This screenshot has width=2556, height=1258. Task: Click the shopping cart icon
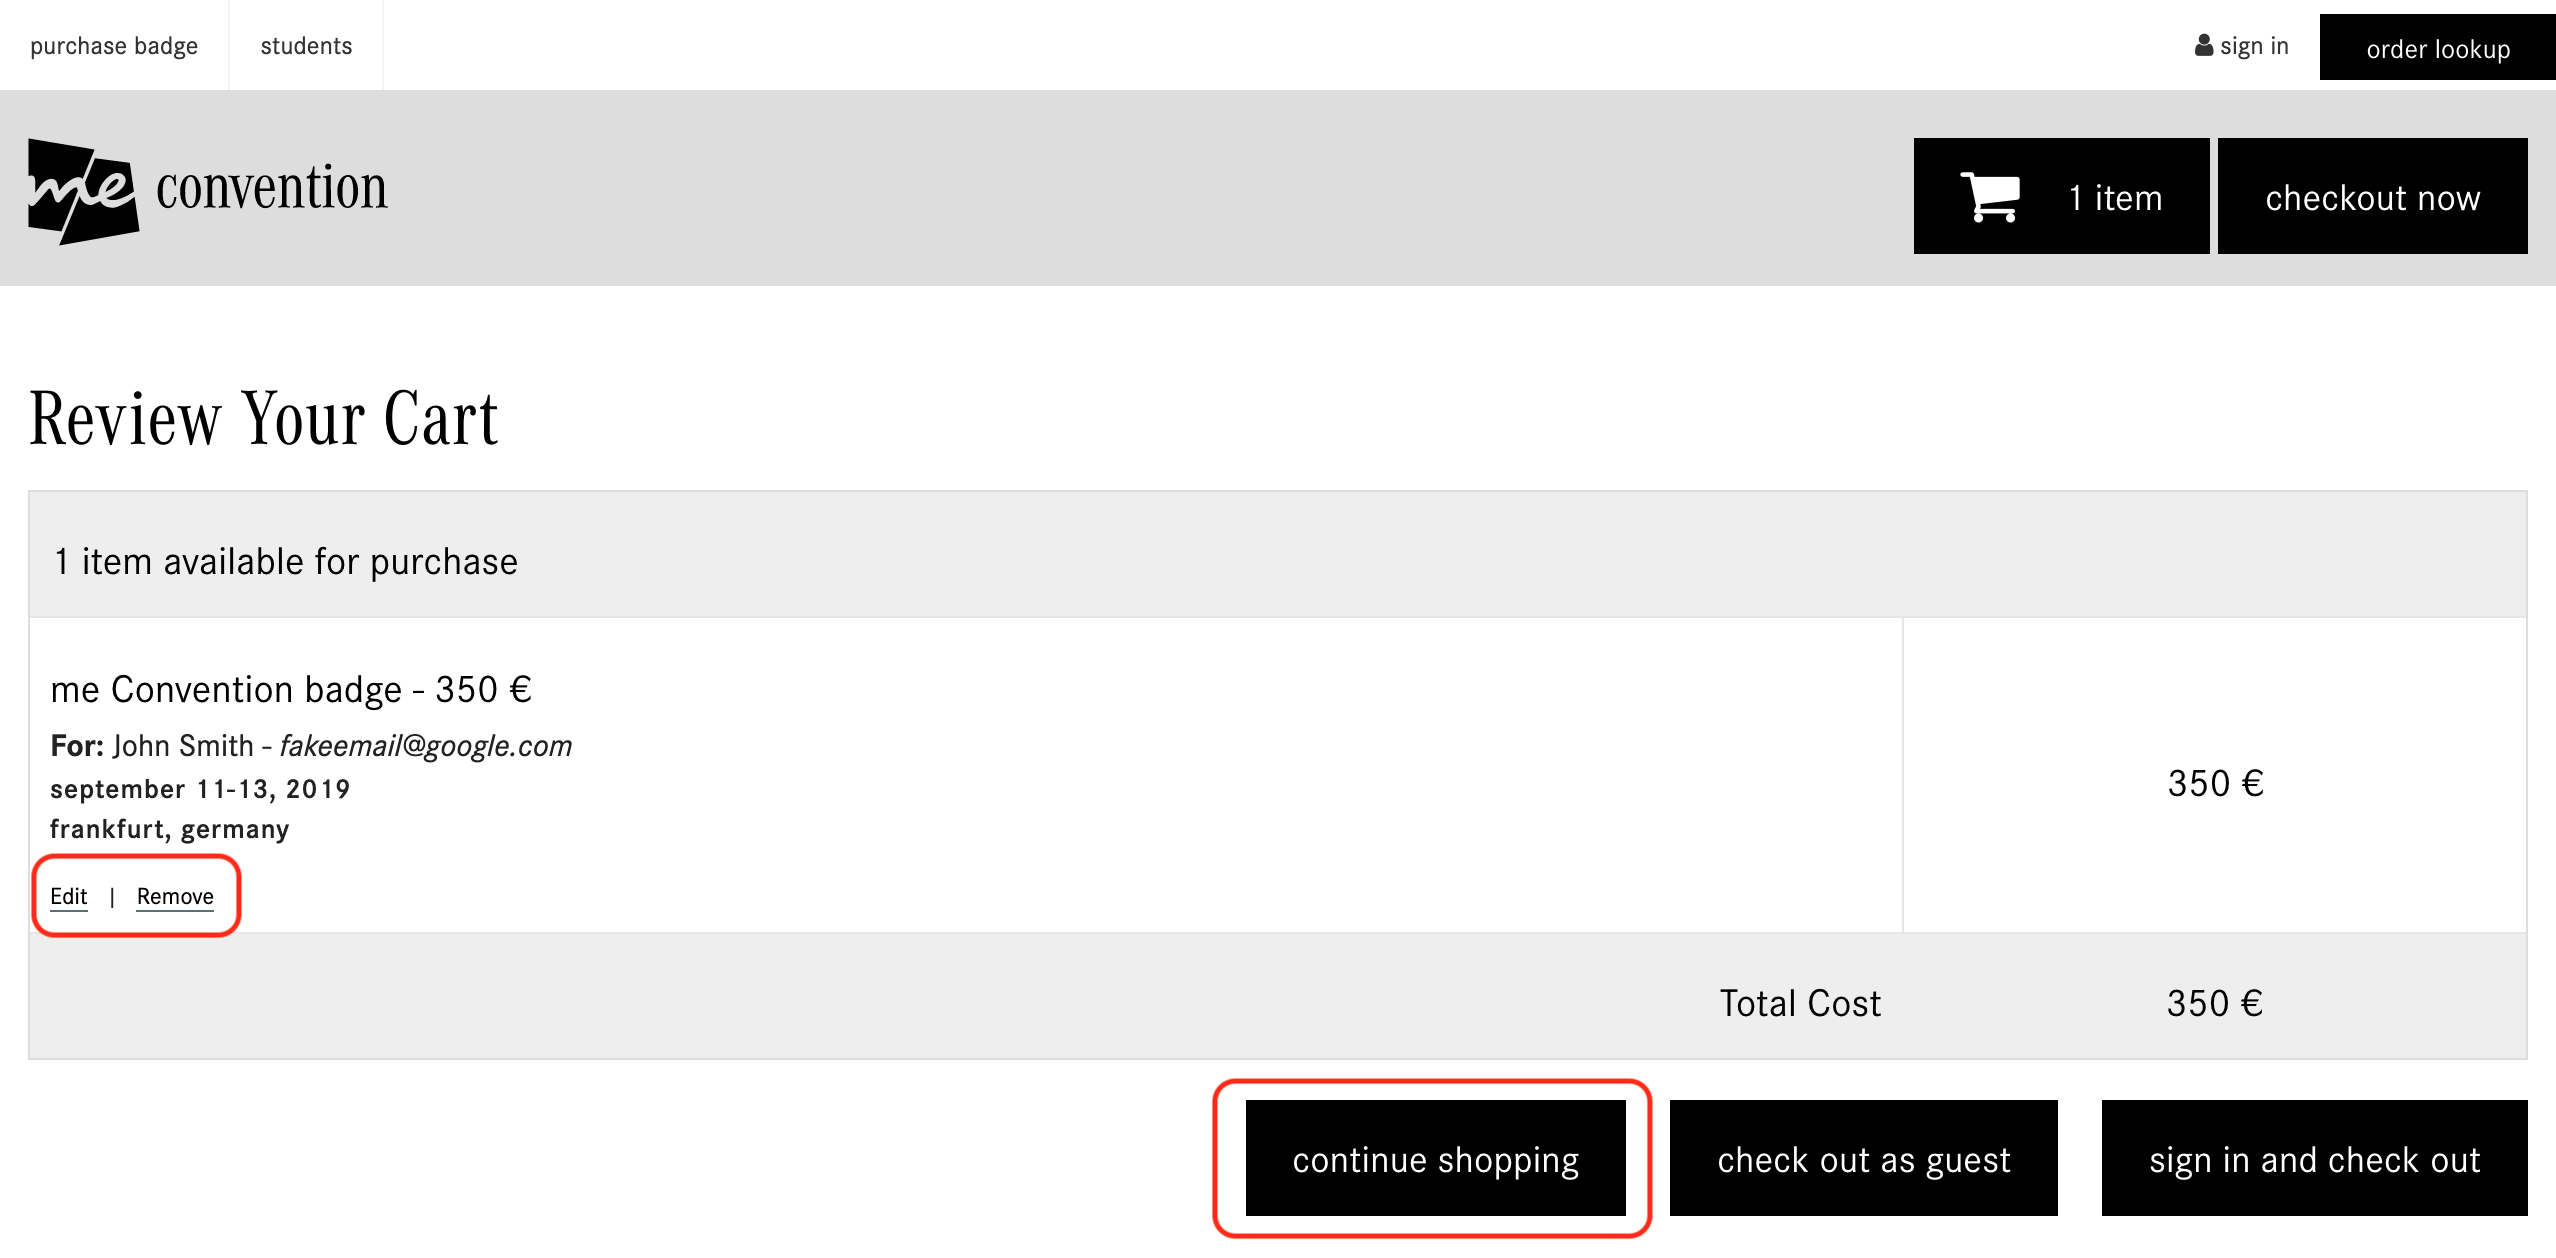point(1990,197)
